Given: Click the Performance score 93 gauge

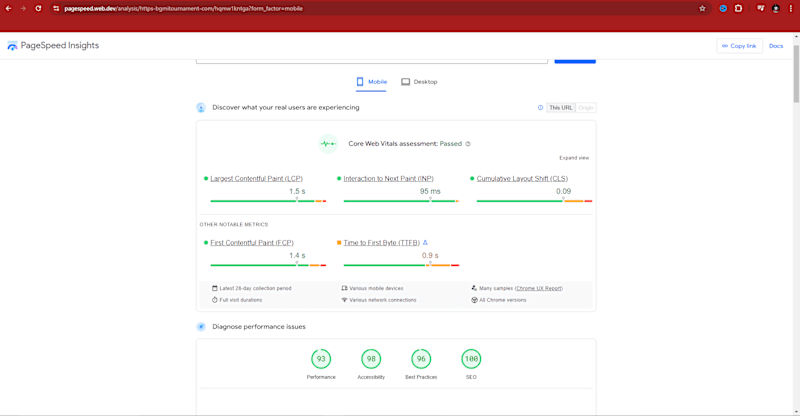Looking at the screenshot, I should click(321, 359).
